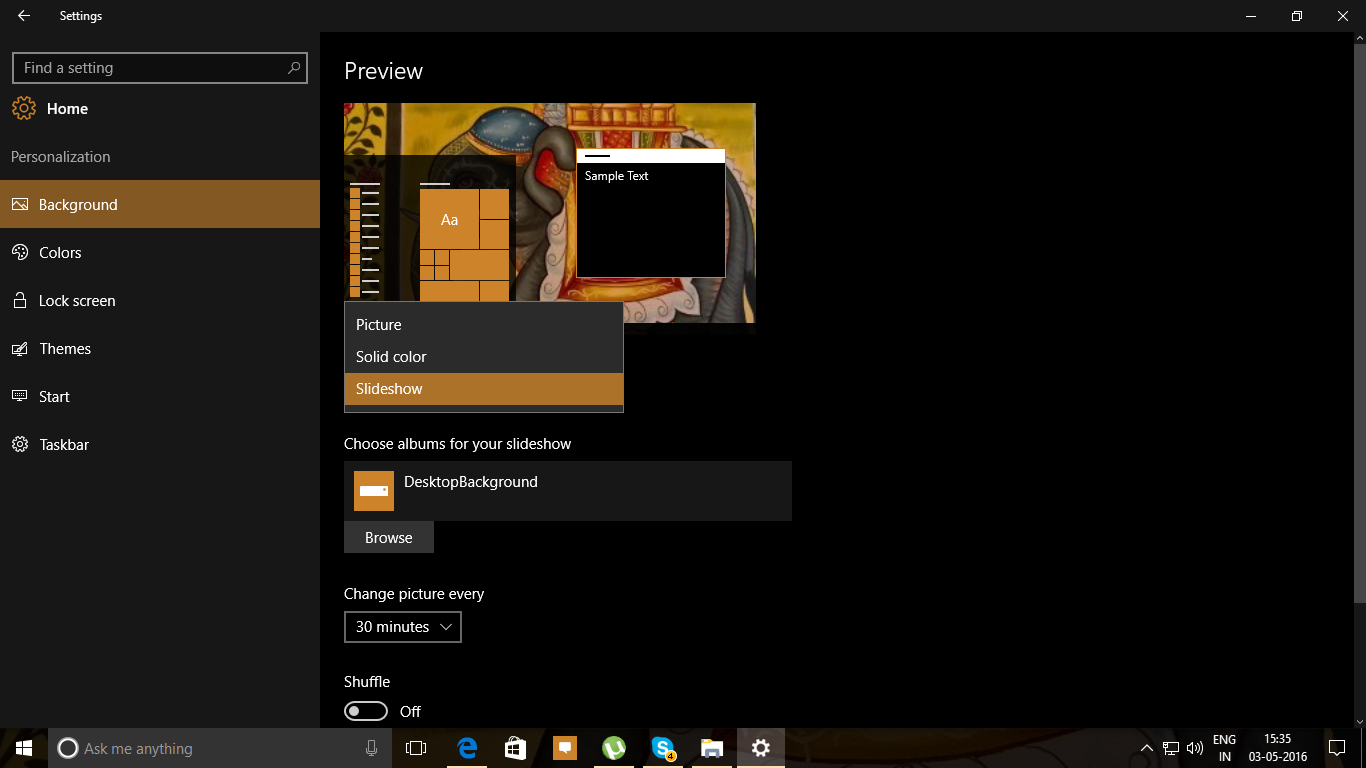Open Lock screen settings
Screen dimensions: 1366x768
[75, 300]
